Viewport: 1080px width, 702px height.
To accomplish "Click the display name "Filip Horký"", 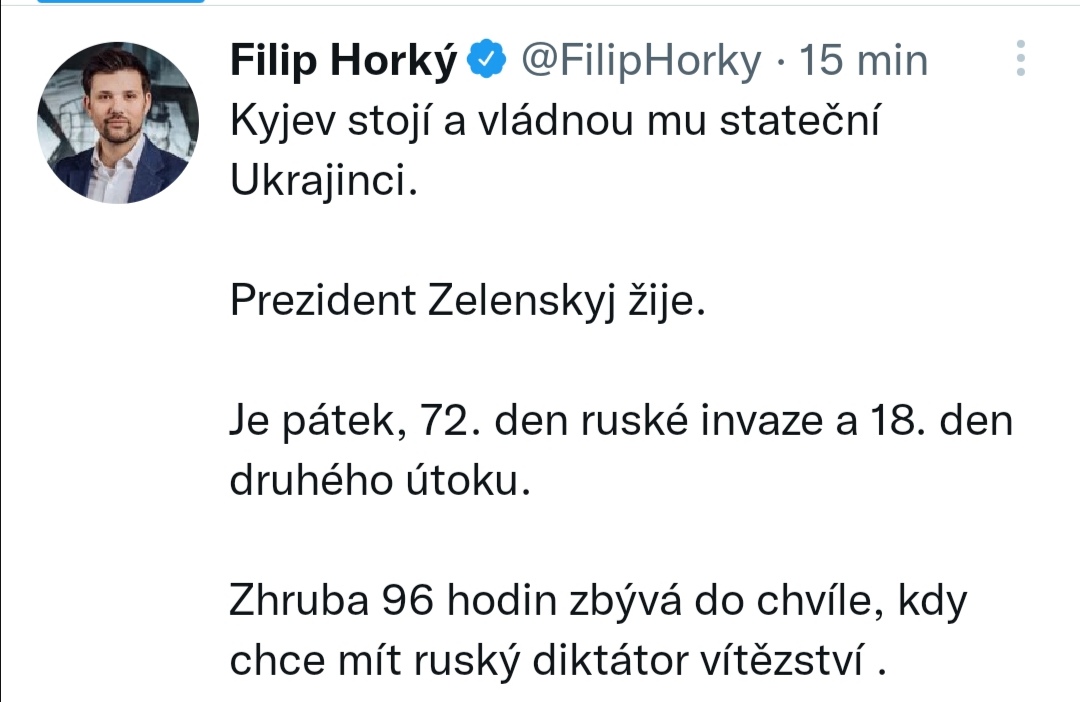I will pos(343,62).
